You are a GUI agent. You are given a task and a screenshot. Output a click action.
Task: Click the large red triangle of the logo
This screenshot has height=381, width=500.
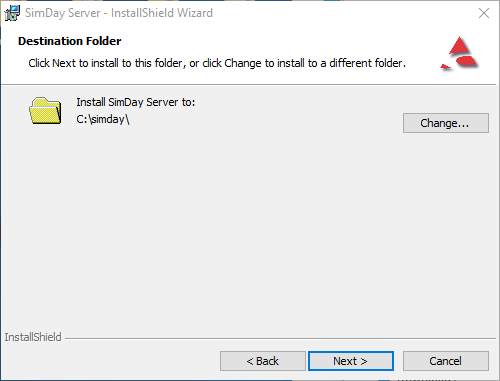point(460,46)
